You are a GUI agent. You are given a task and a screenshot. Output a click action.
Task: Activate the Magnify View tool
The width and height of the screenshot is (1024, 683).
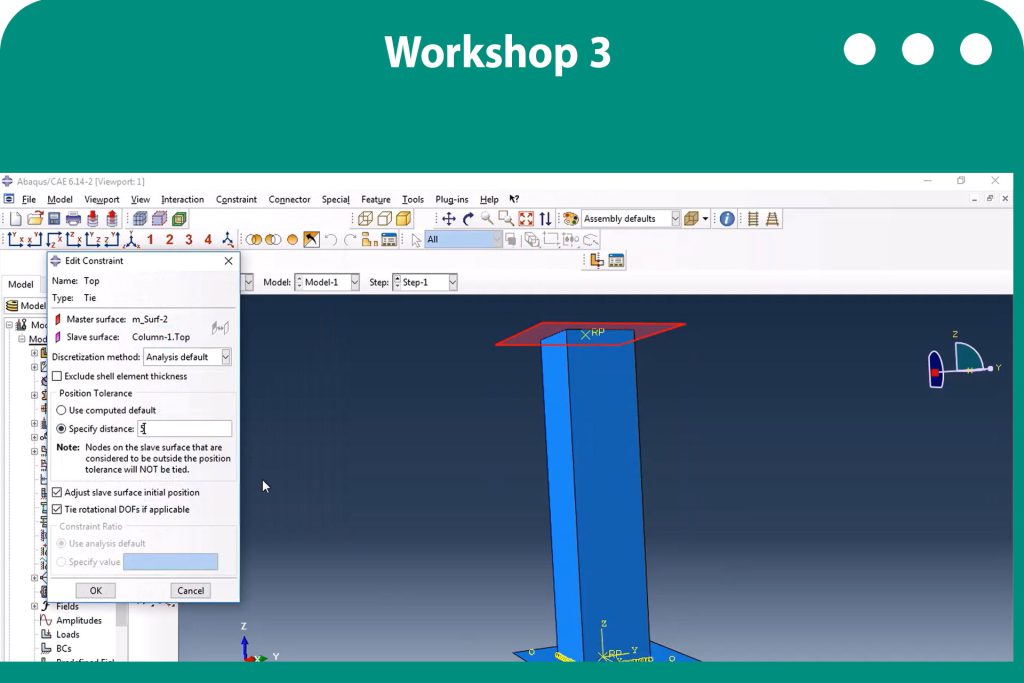487,219
